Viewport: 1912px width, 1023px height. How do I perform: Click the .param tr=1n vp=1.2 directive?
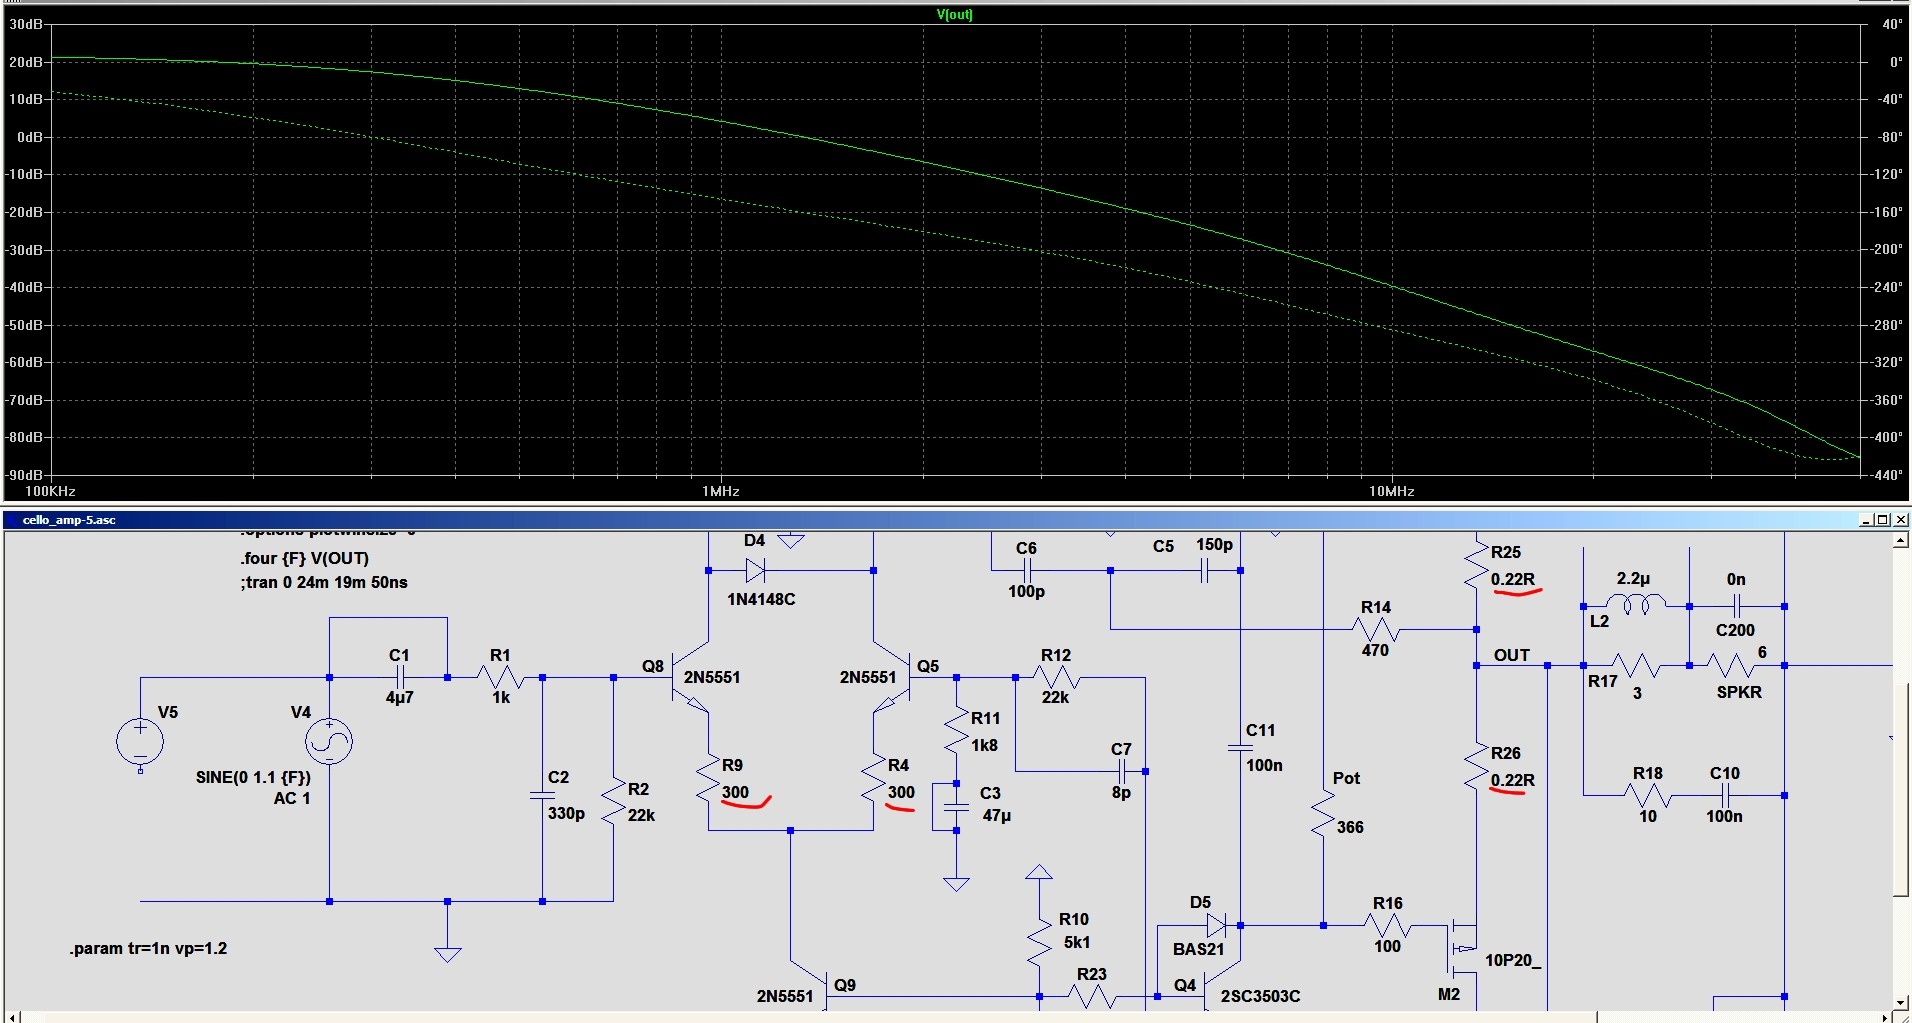pyautogui.click(x=148, y=948)
